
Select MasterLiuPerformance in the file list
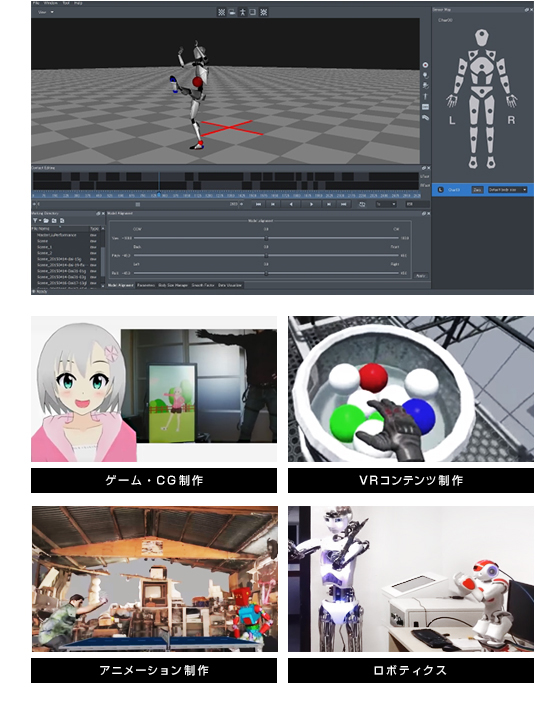coord(57,235)
